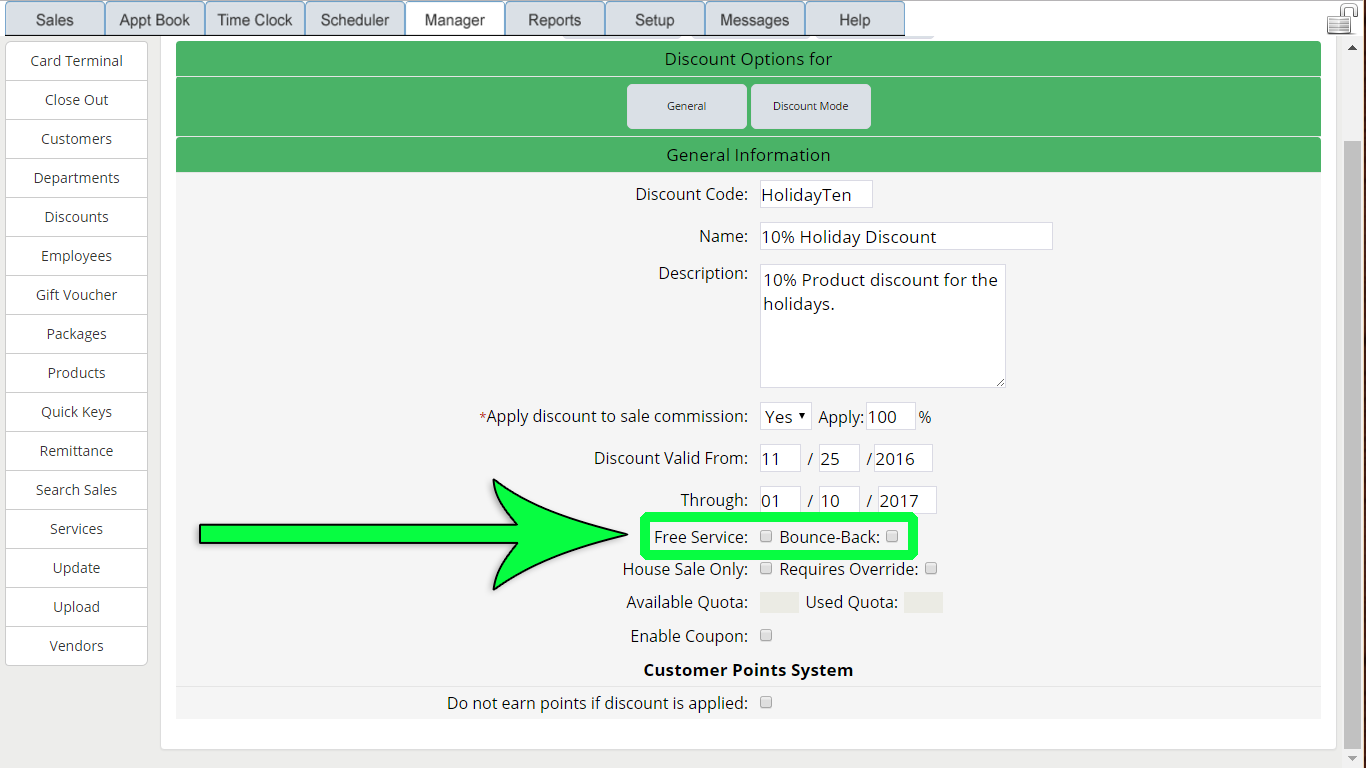The height and width of the screenshot is (768, 1366).
Task: Click the Discount Mode button
Action: point(811,106)
